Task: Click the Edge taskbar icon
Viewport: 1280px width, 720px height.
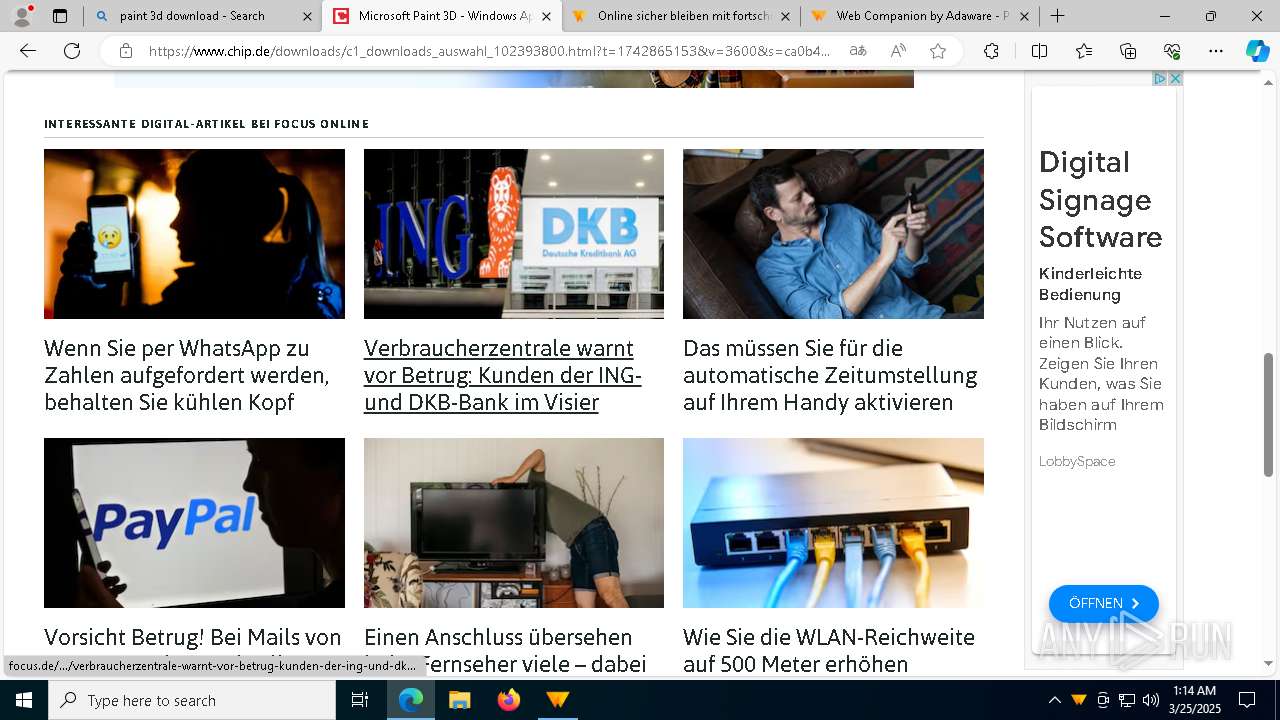Action: pyautogui.click(x=411, y=700)
